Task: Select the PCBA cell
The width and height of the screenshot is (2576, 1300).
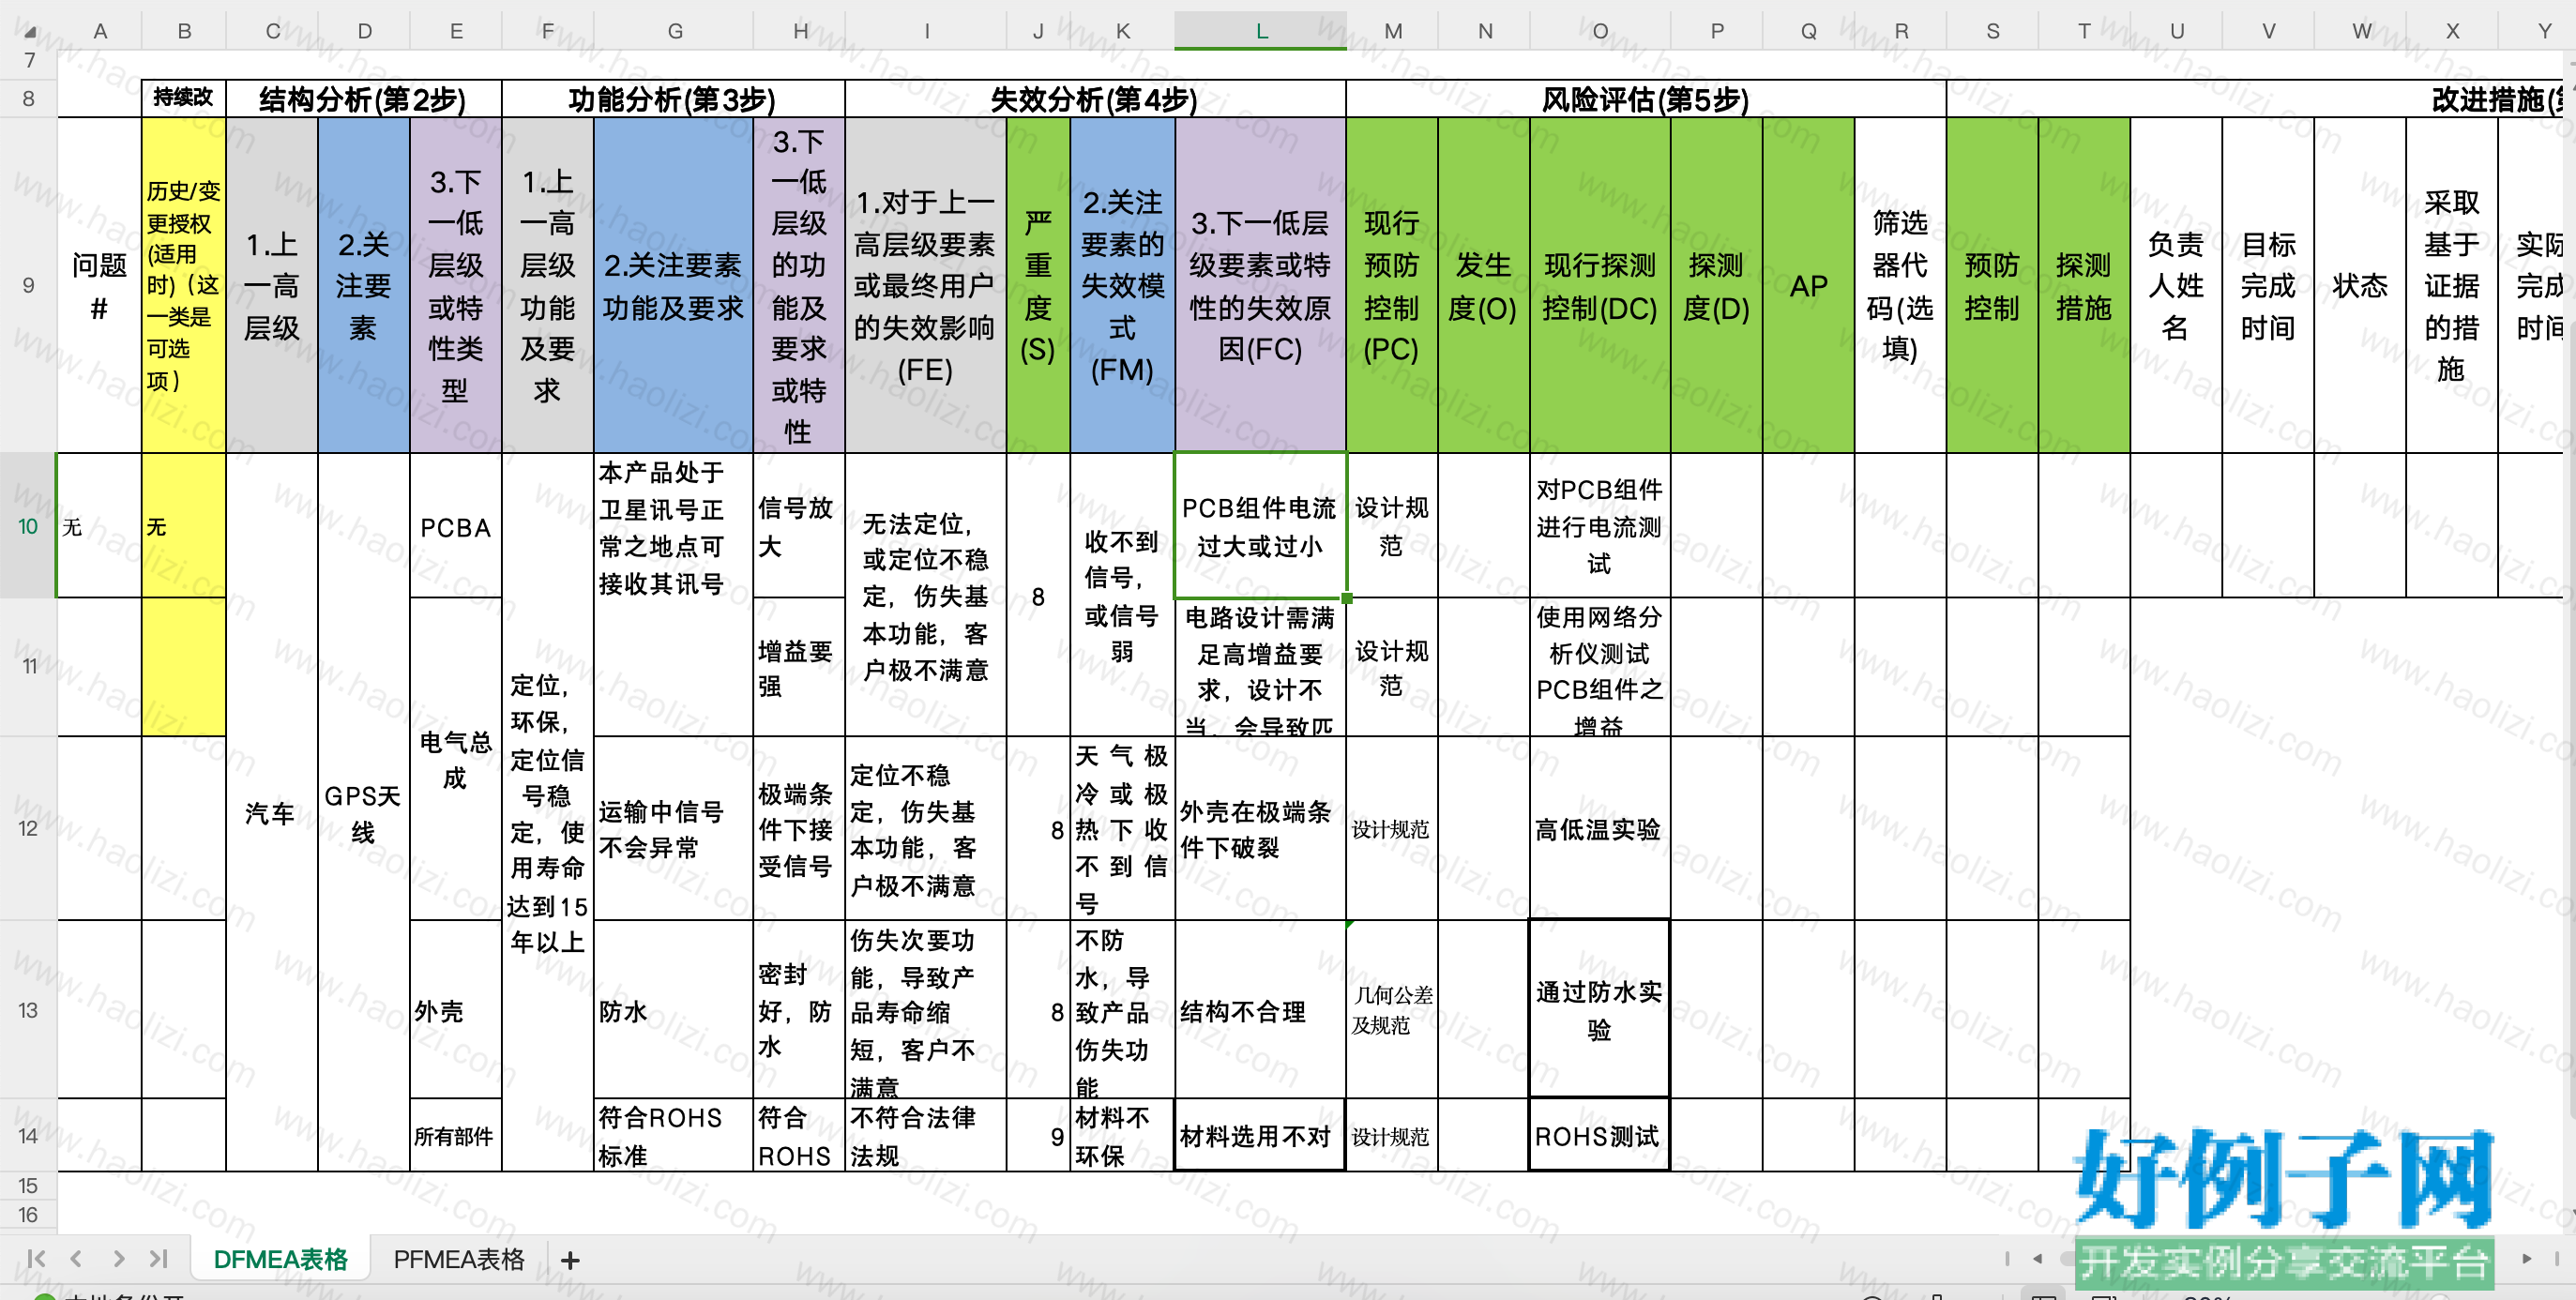Action: point(456,526)
